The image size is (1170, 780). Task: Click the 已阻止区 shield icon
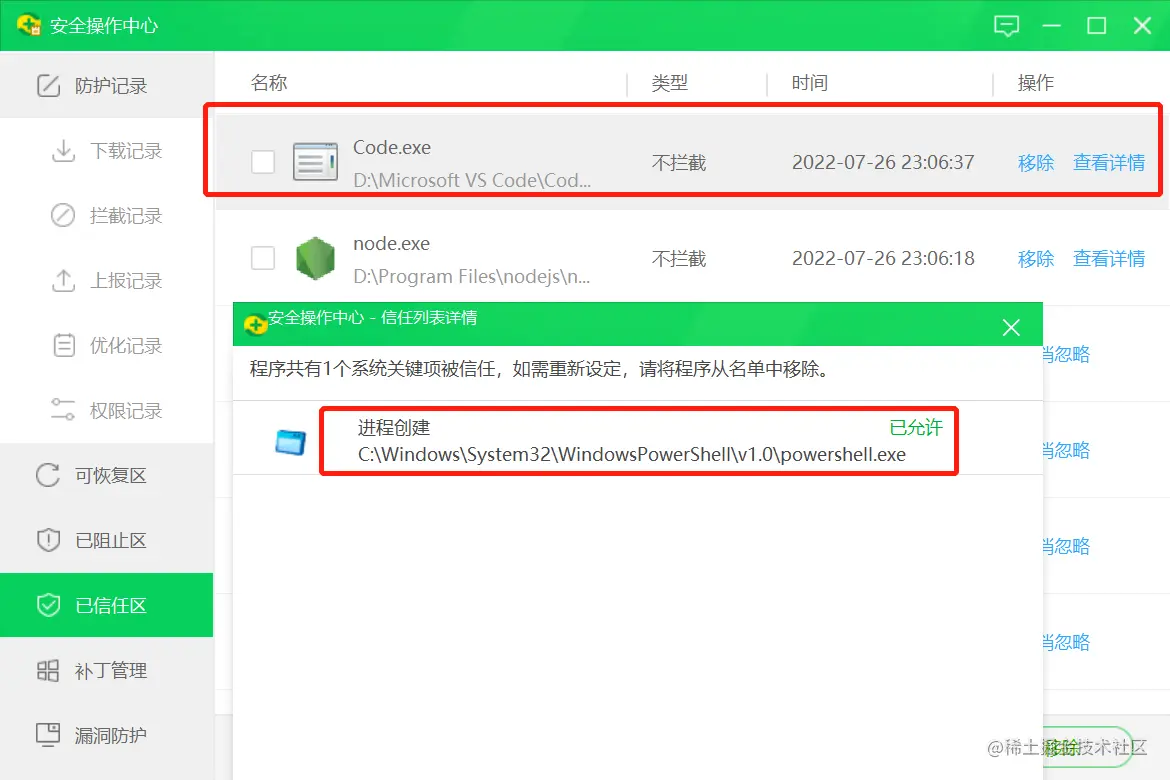(49, 540)
